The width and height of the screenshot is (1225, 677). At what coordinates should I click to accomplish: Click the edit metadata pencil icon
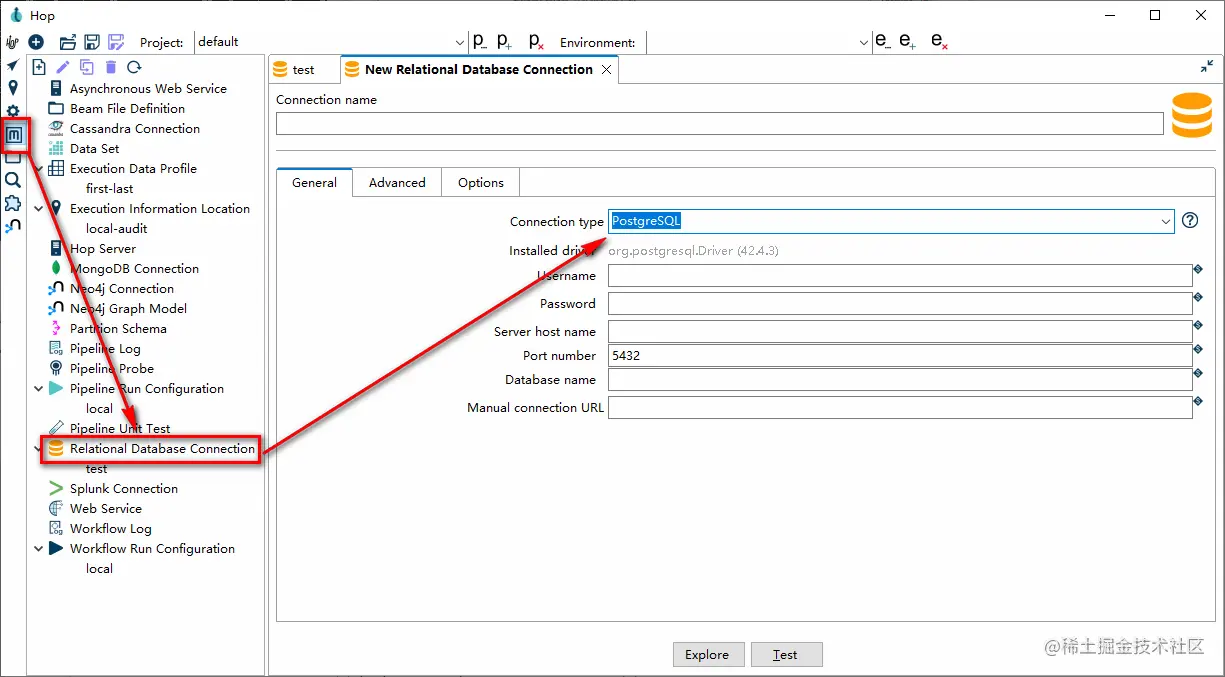pyautogui.click(x=63, y=67)
